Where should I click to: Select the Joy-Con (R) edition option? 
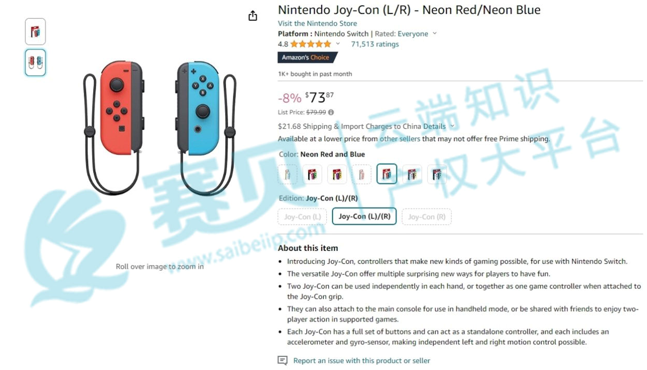pyautogui.click(x=427, y=217)
